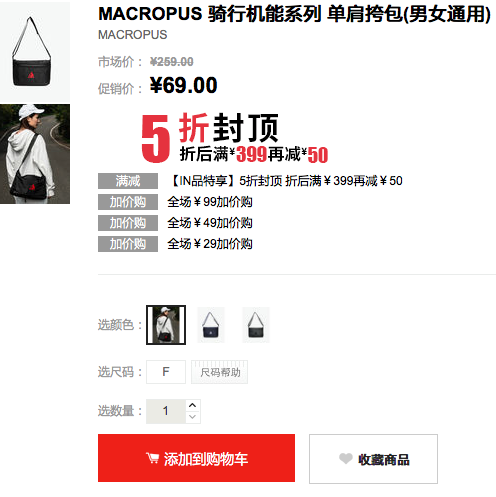Select the model-photo color swatch
Screen dimensions: 496x497
tap(166, 325)
